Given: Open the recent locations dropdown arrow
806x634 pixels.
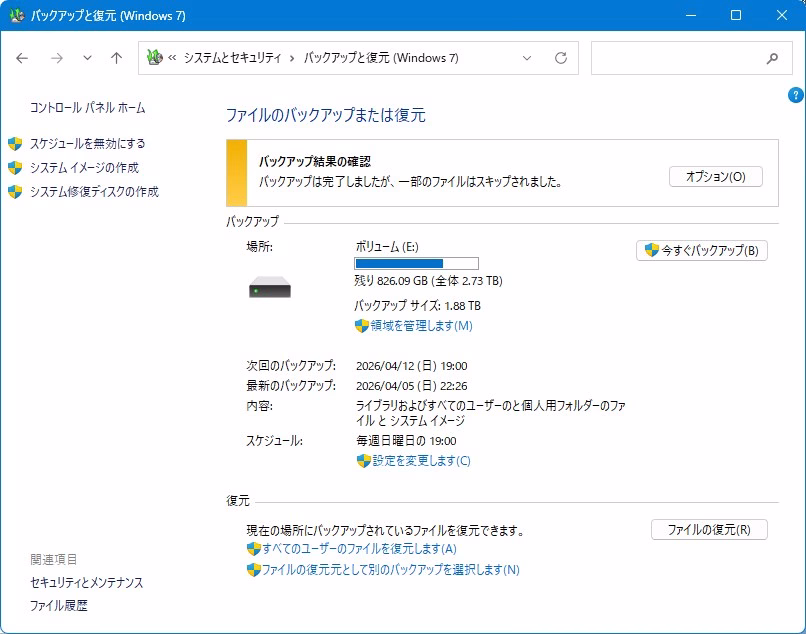Looking at the screenshot, I should click(87, 58).
